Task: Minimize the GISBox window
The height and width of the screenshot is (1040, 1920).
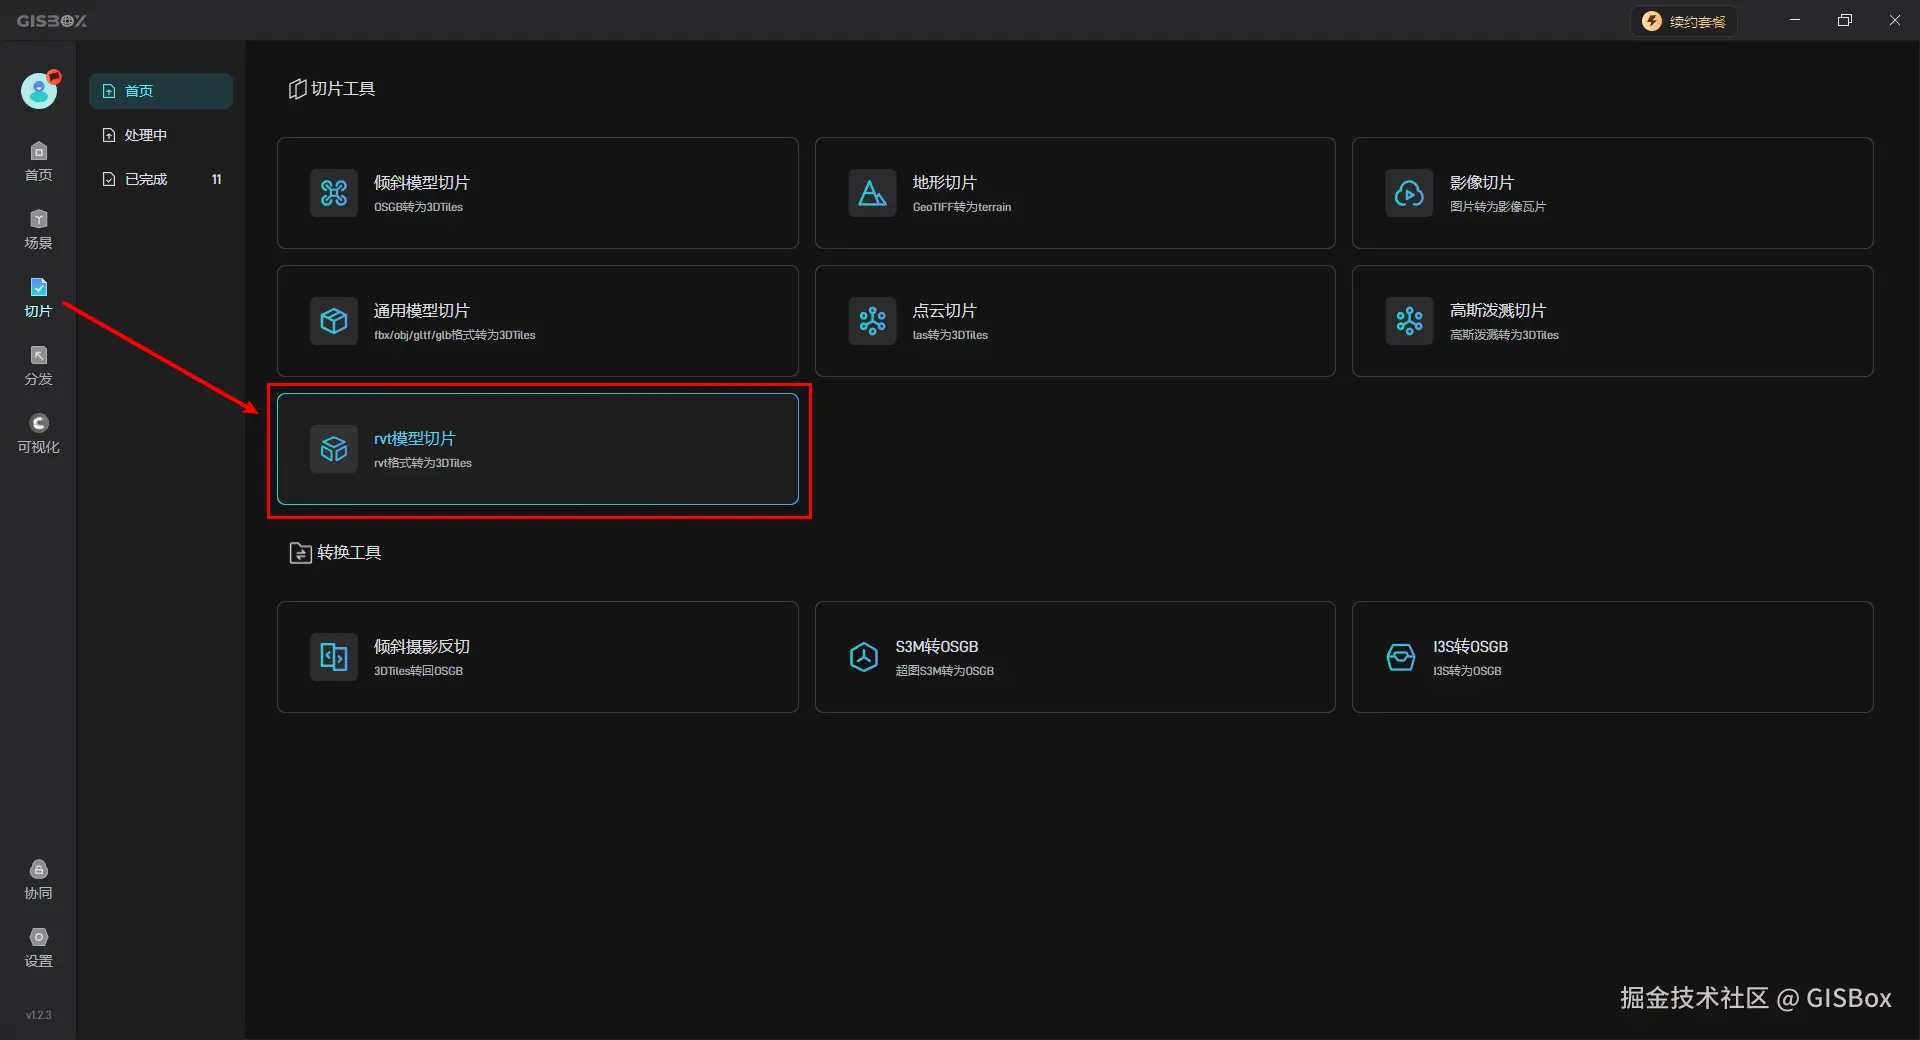Action: [x=1795, y=20]
